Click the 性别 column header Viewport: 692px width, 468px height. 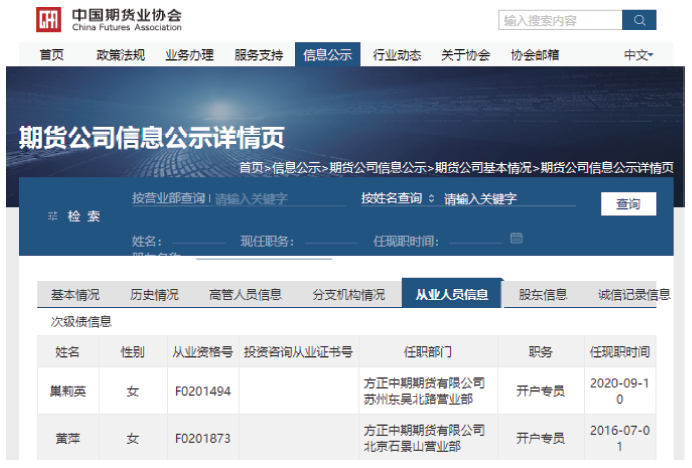pos(132,352)
